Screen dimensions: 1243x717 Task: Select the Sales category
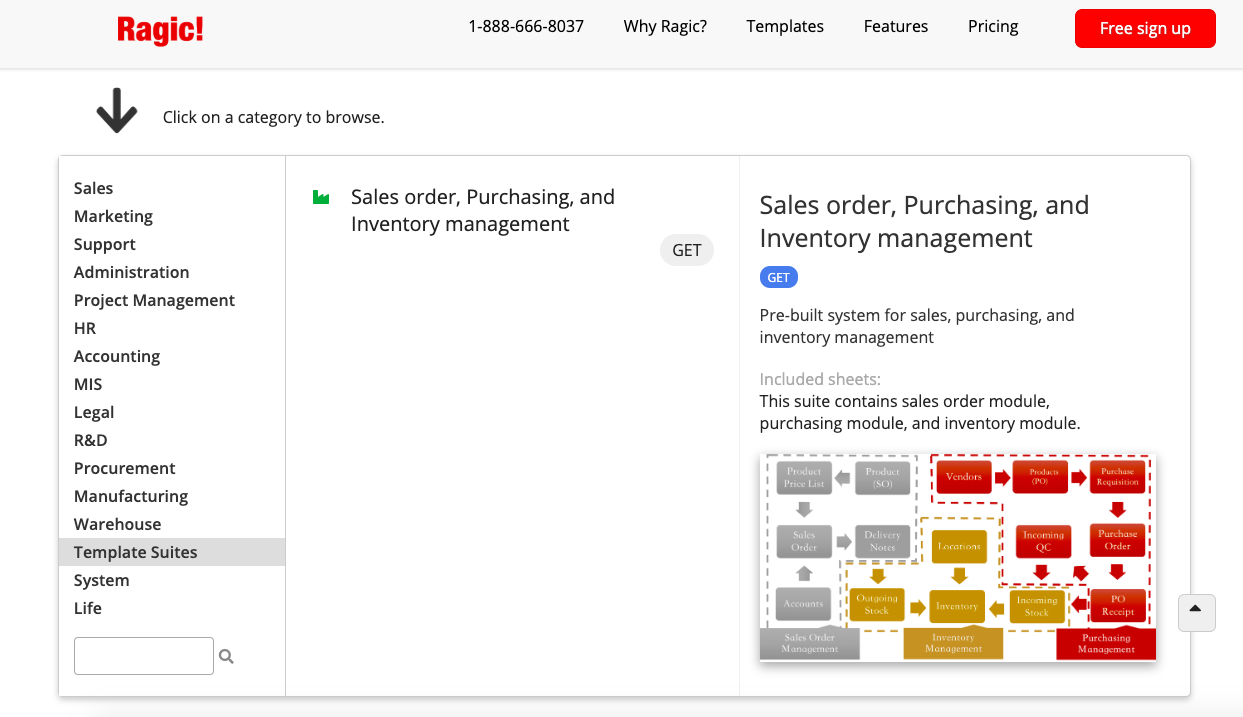[93, 188]
